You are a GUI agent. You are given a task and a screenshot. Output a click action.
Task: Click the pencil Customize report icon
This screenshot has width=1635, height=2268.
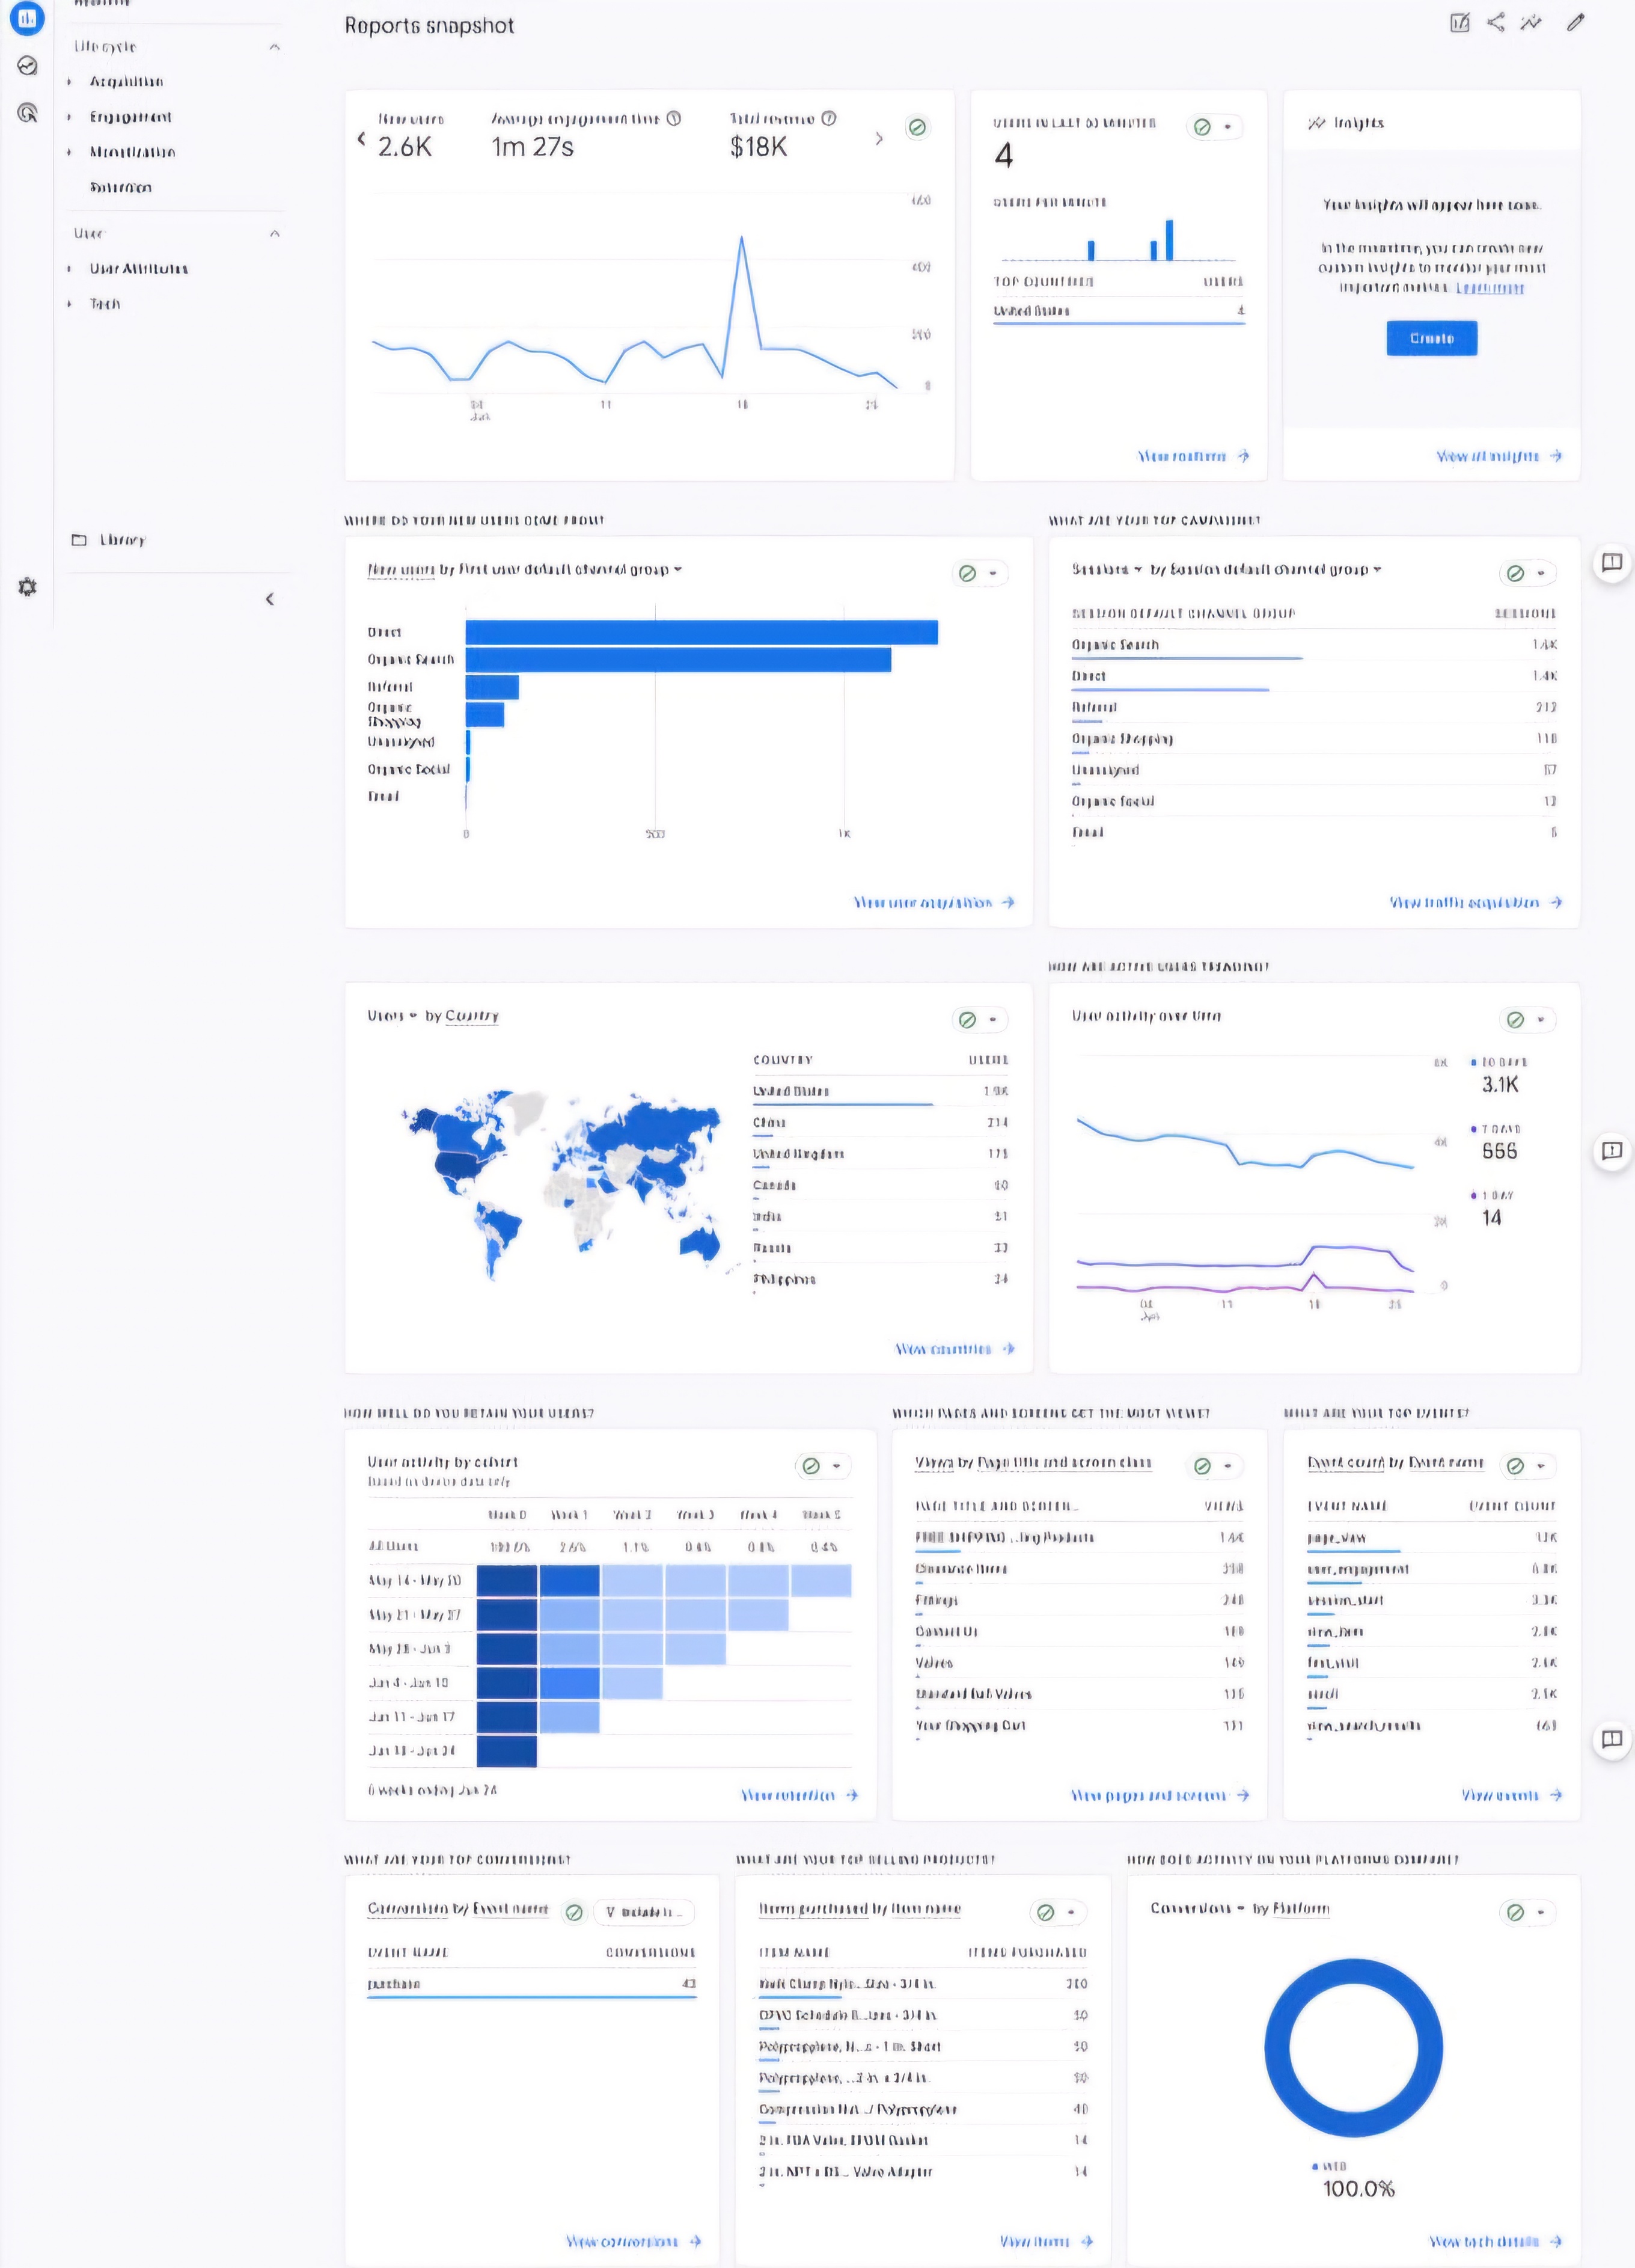click(x=1576, y=22)
